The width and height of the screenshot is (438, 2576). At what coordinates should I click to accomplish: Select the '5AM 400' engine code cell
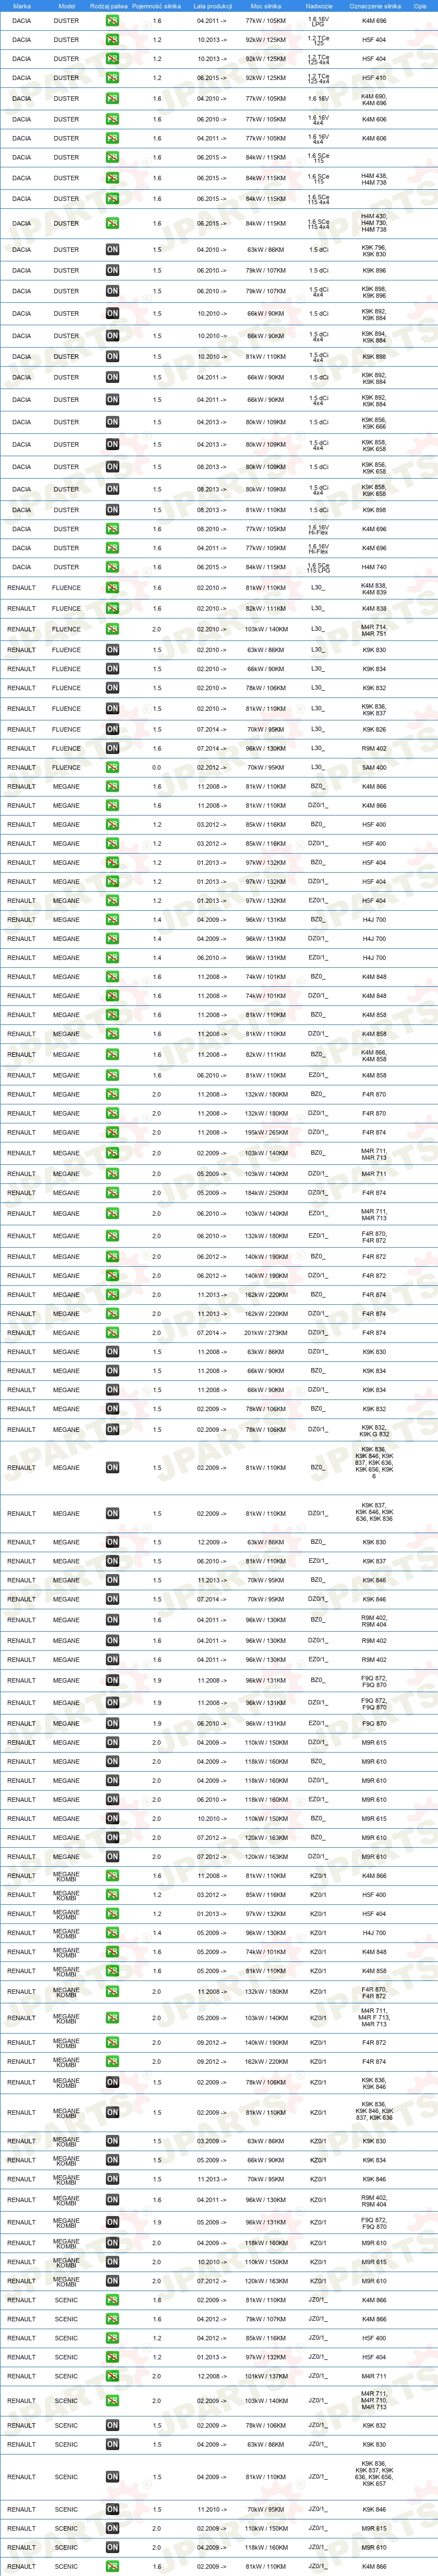pos(374,767)
